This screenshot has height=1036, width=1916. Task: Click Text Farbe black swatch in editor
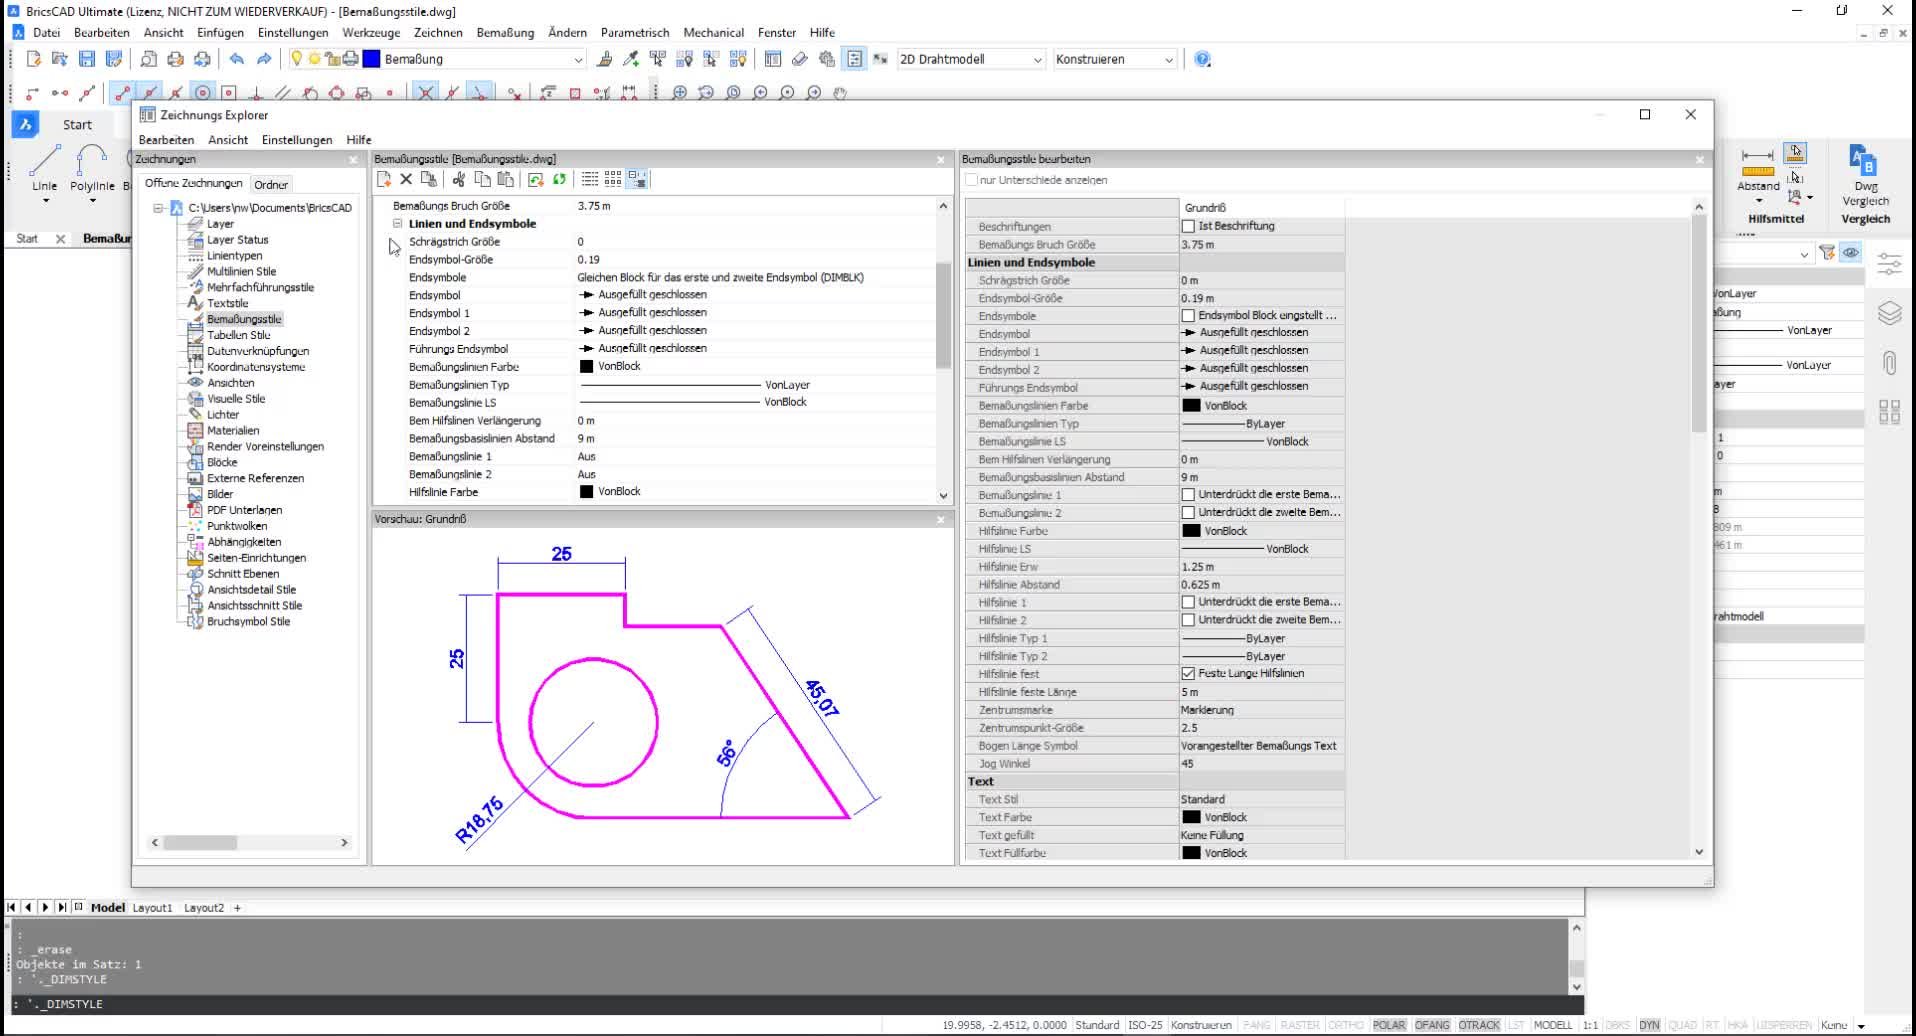click(1191, 817)
